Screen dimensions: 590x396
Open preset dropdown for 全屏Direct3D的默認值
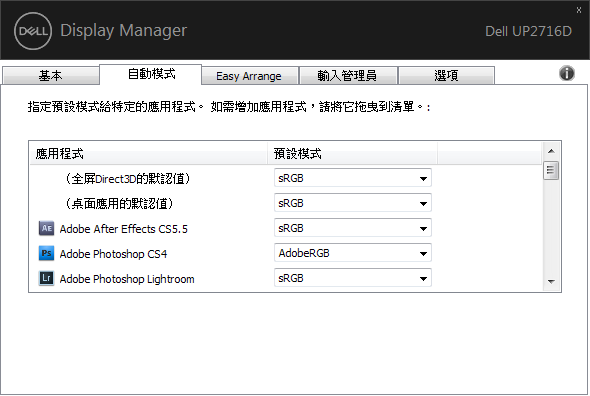(x=353, y=178)
